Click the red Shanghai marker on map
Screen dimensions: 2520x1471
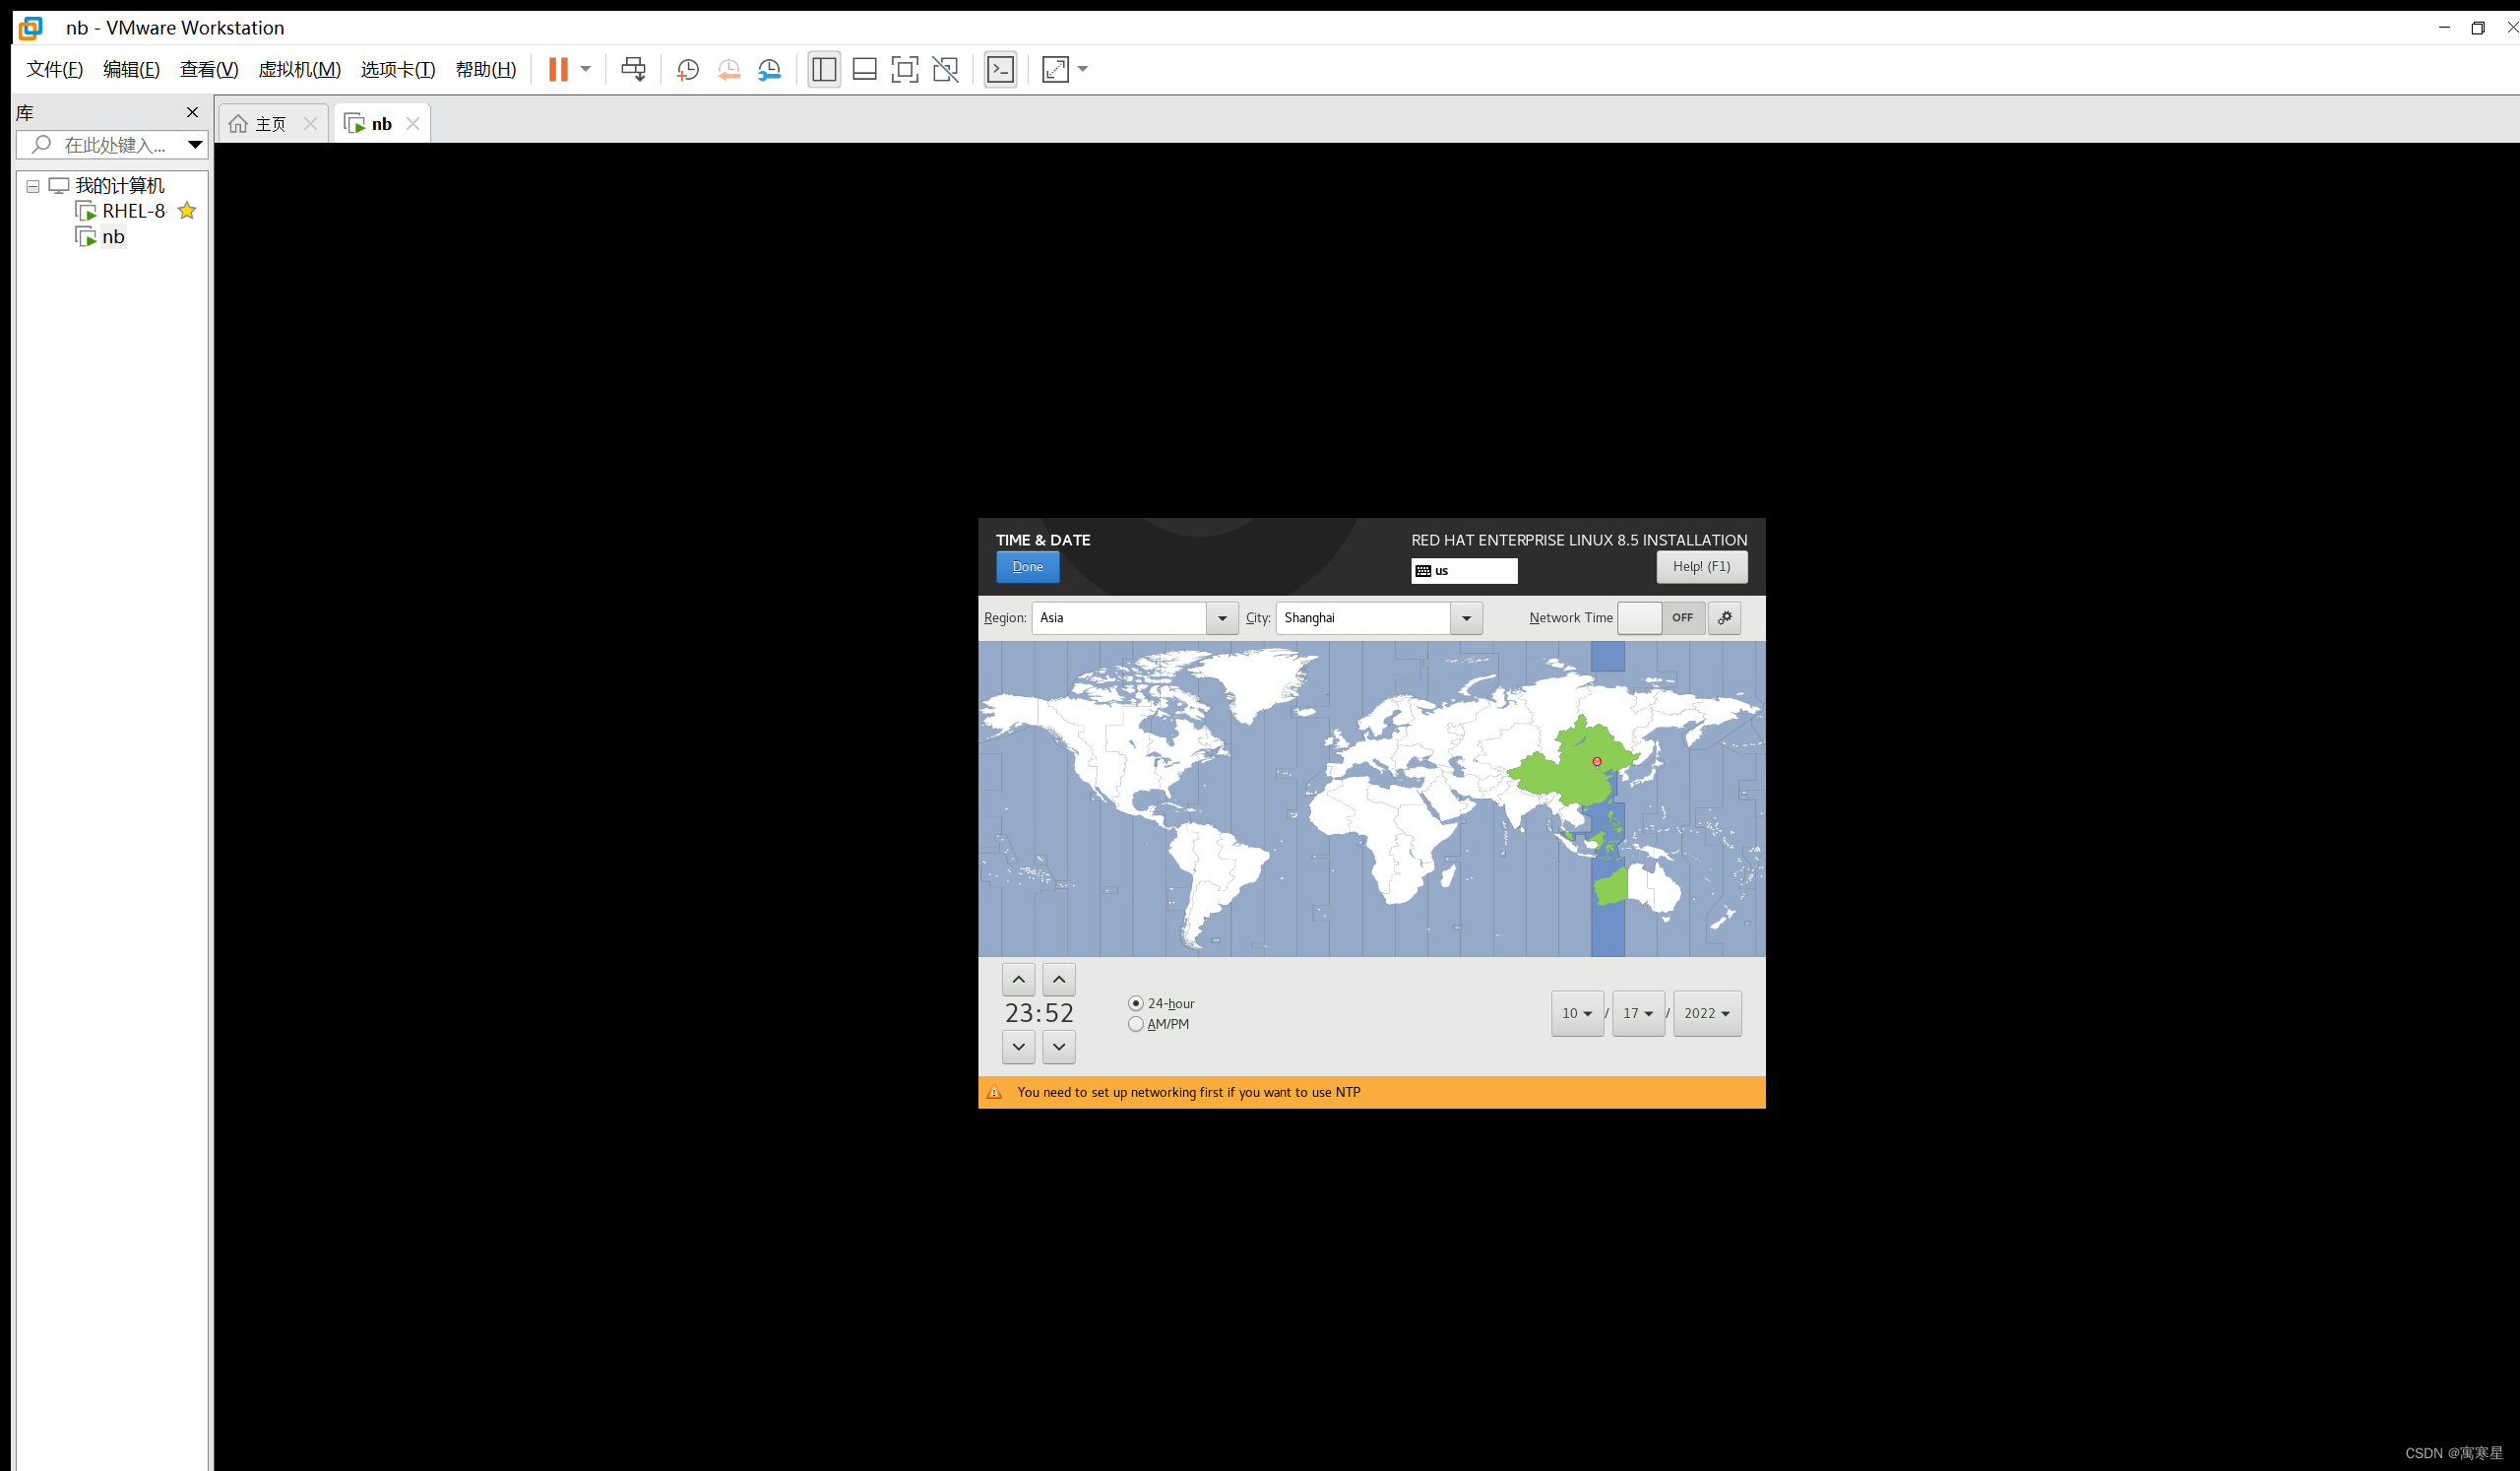click(1597, 762)
